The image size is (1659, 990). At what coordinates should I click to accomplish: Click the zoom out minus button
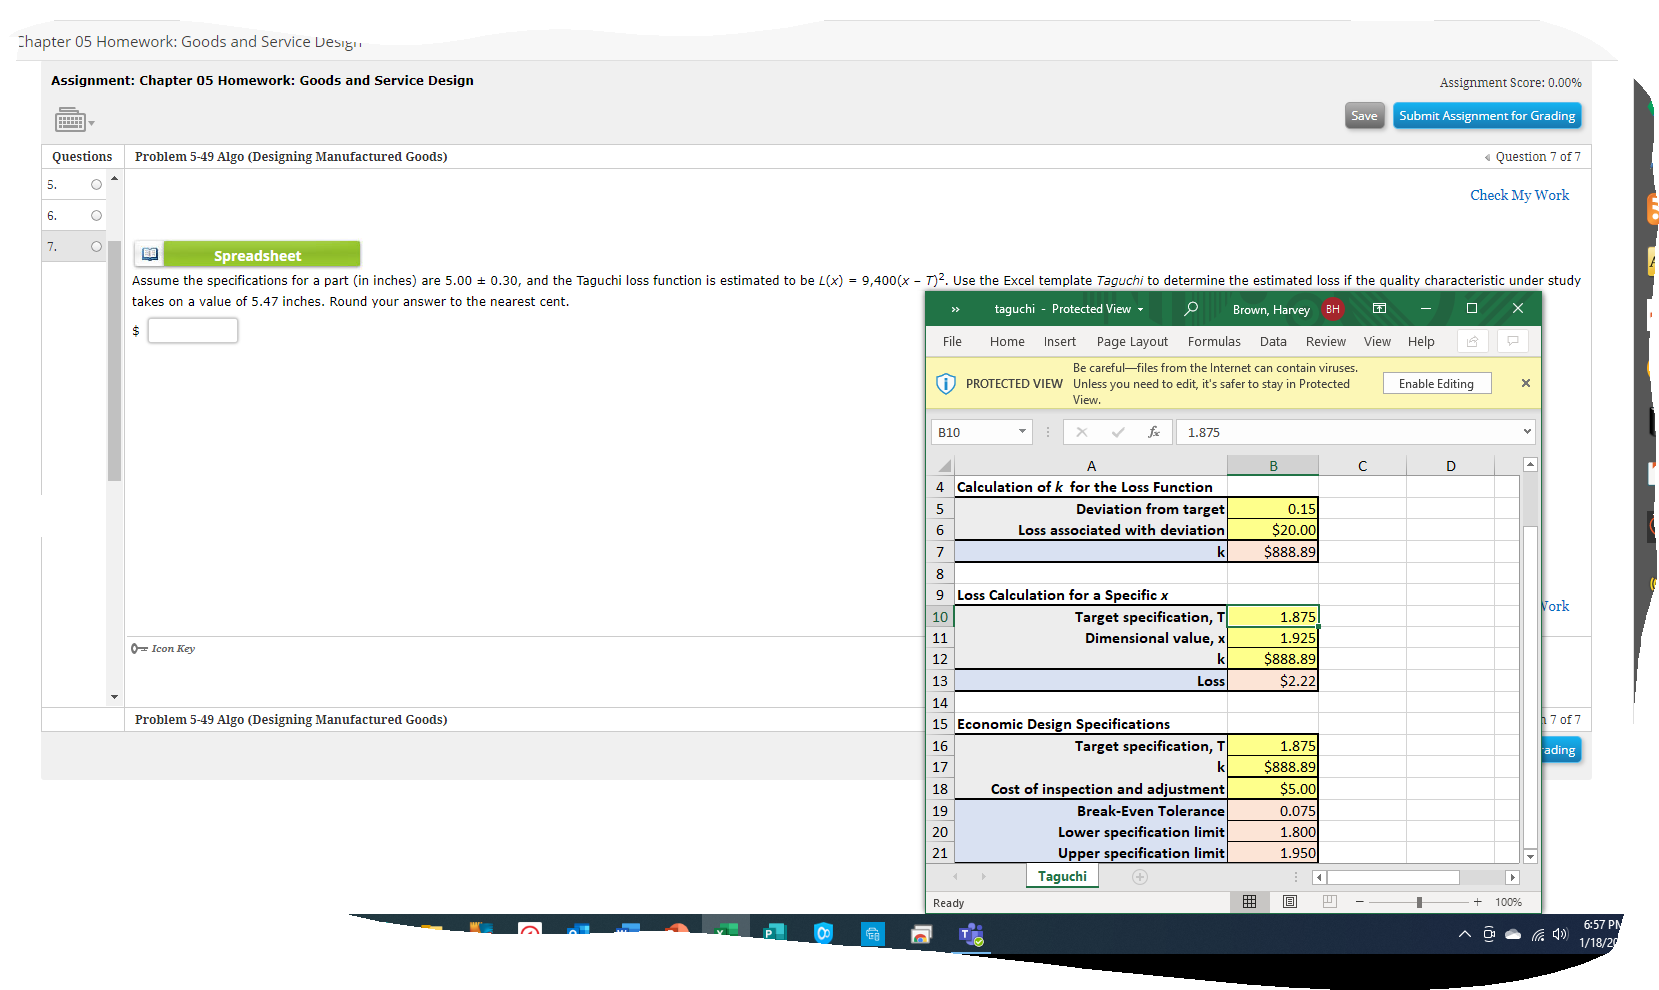point(1359,902)
